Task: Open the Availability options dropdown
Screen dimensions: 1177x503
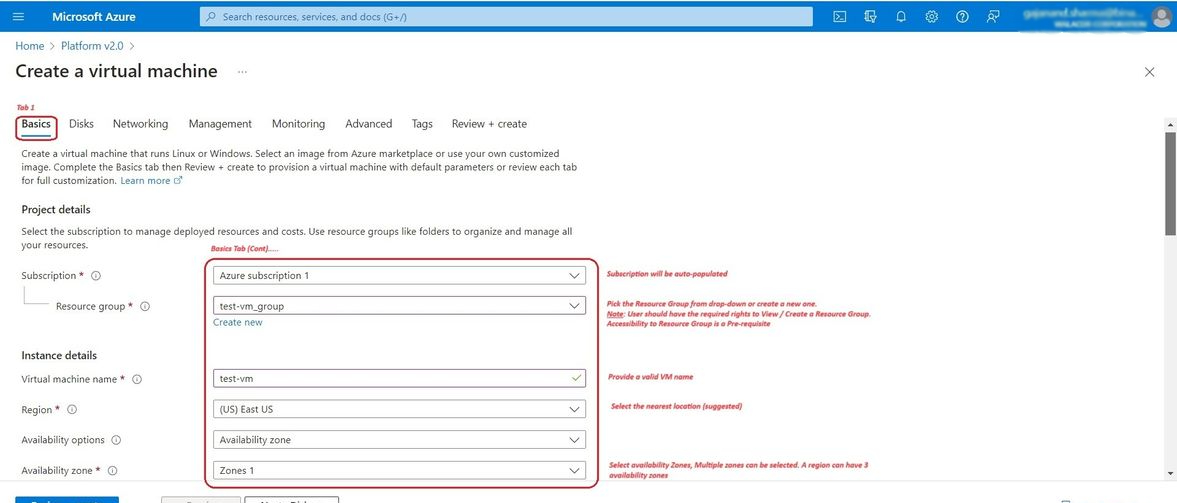Action: (399, 440)
